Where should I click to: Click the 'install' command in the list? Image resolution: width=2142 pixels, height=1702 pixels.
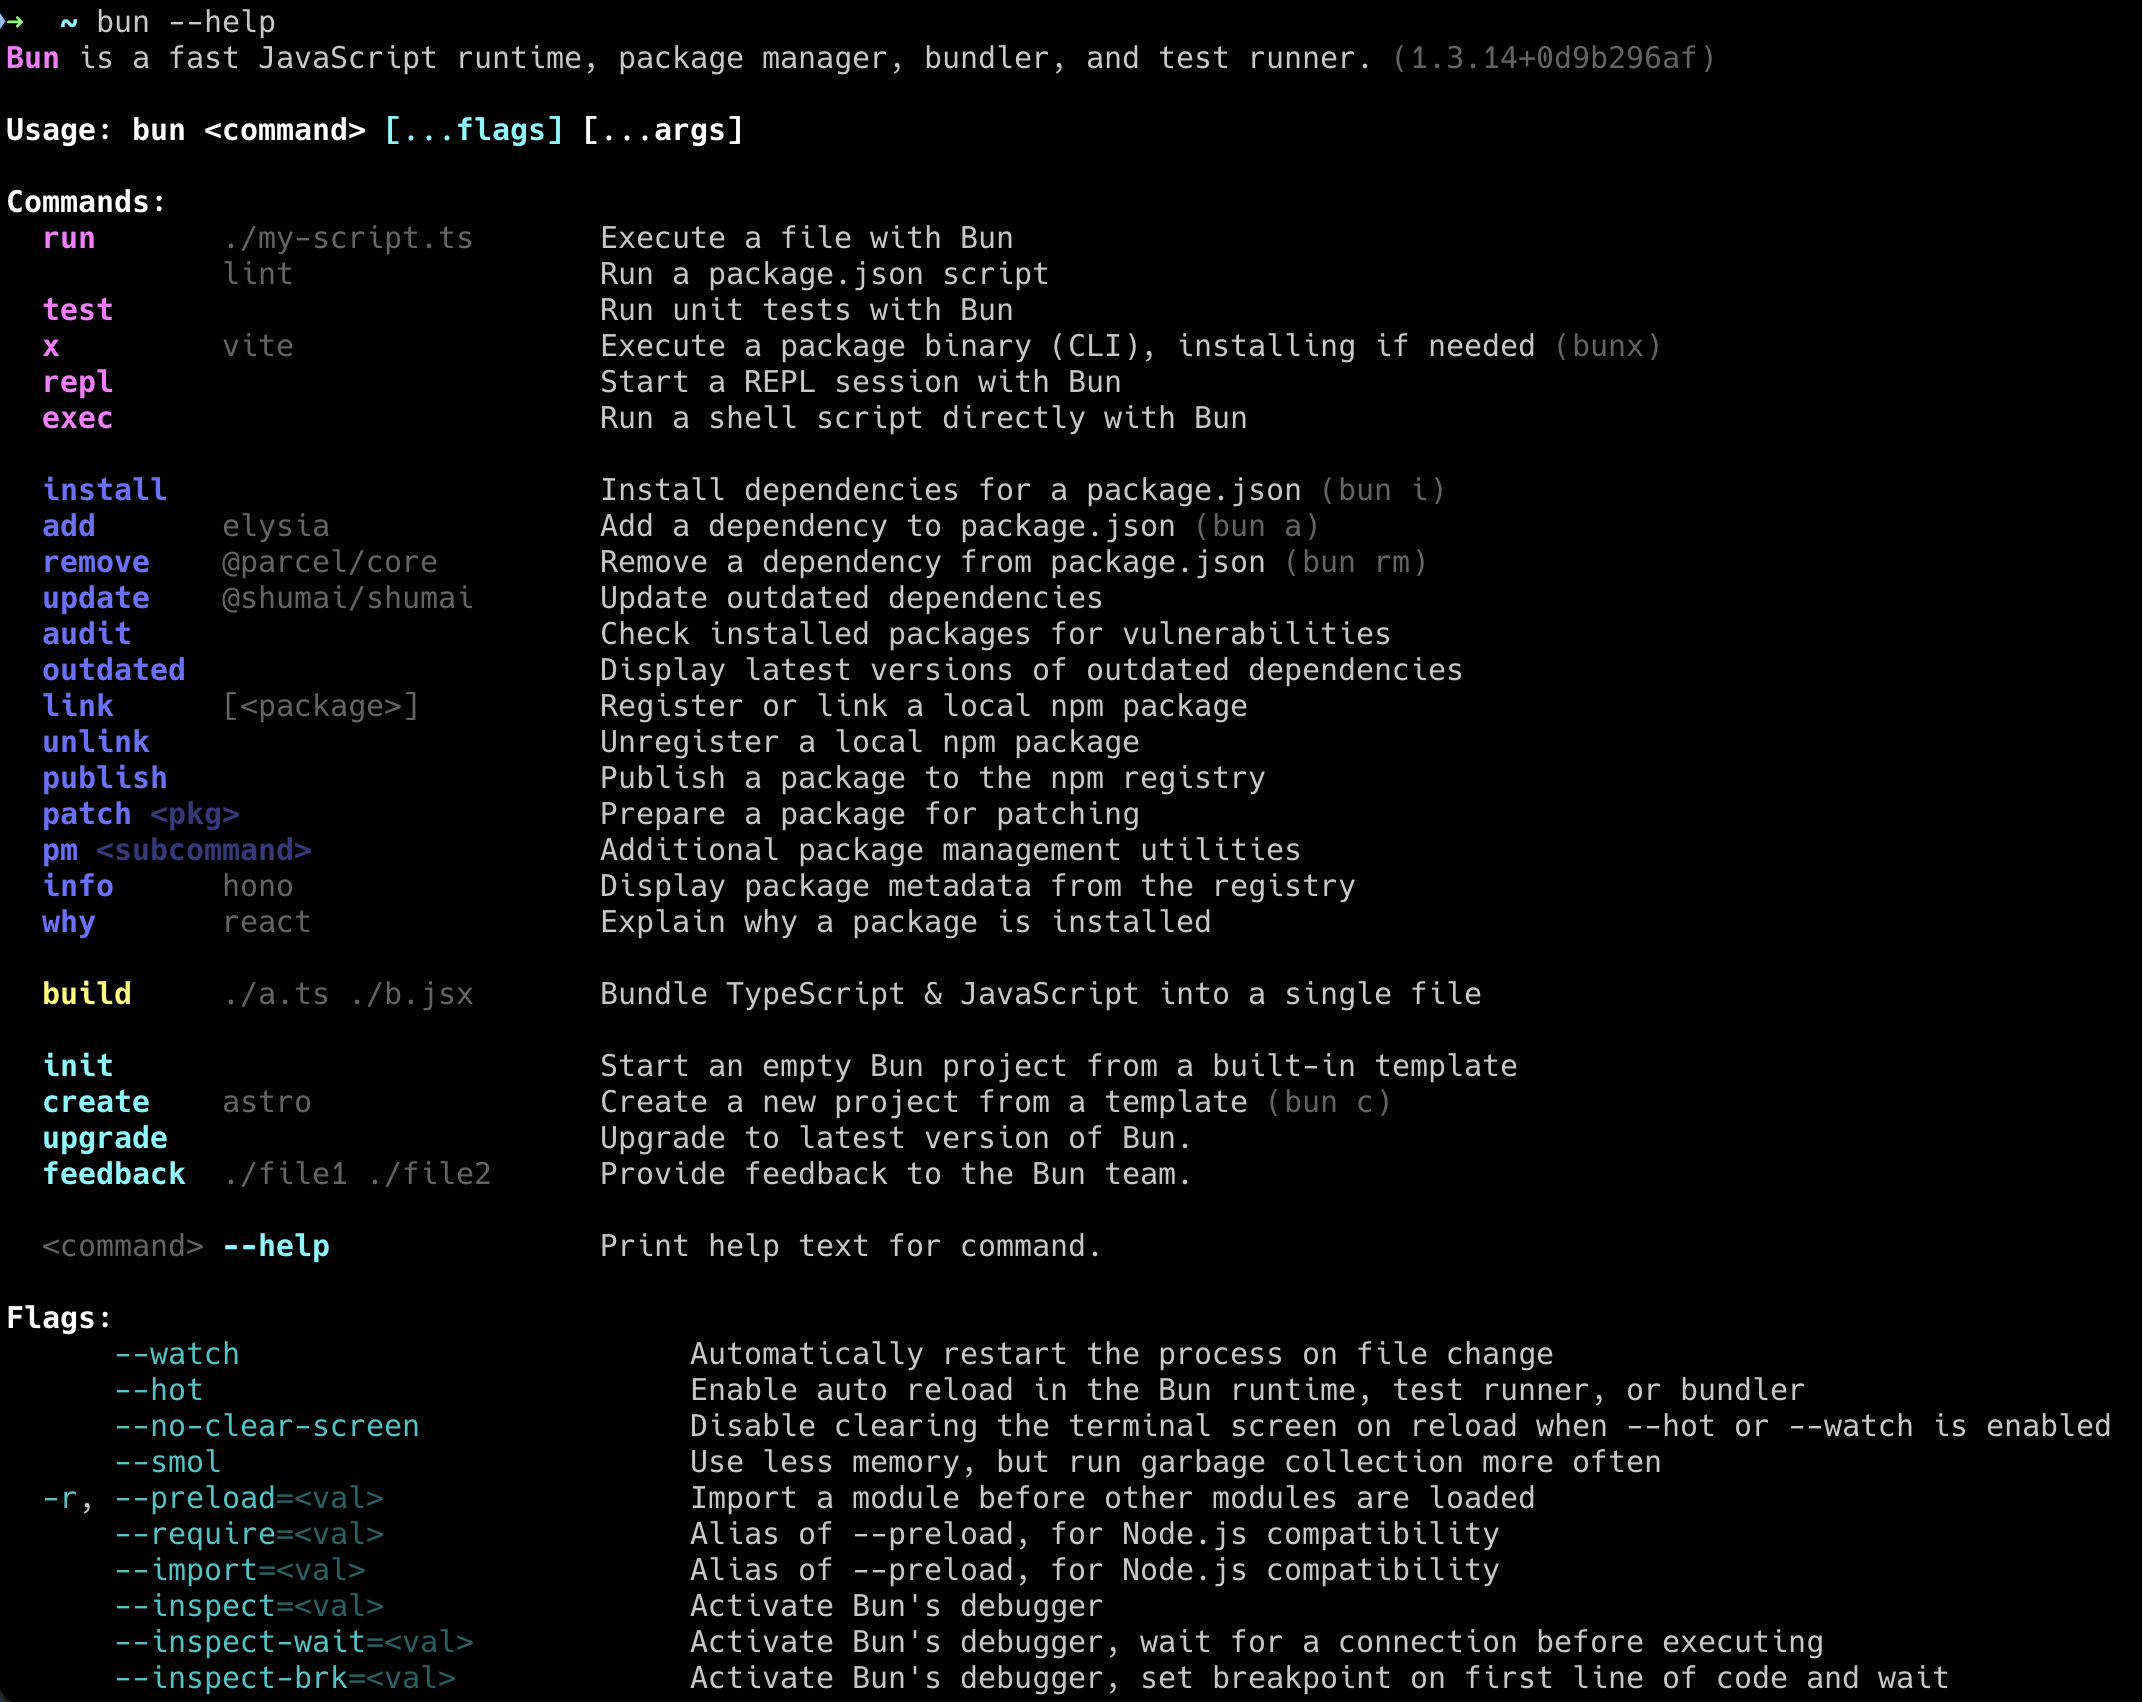pyautogui.click(x=105, y=490)
